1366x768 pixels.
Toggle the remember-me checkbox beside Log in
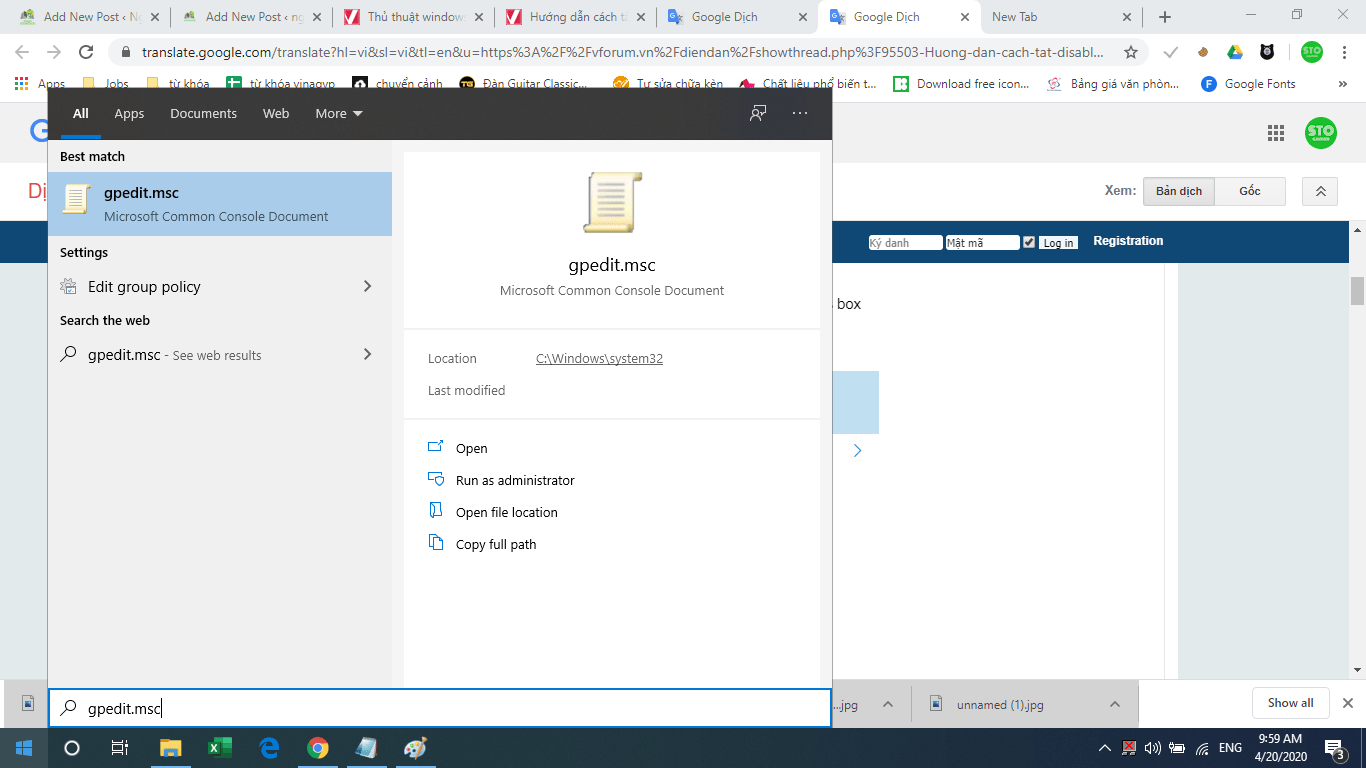coord(1029,242)
